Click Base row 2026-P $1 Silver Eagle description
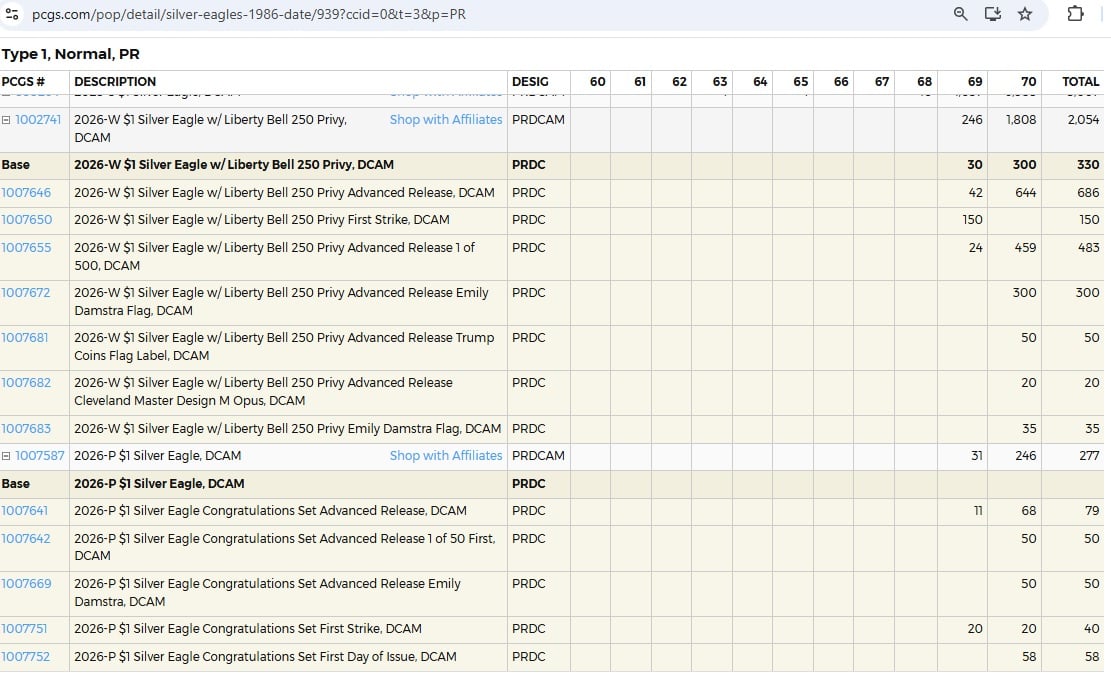This screenshot has height=679, width=1111. [x=159, y=483]
